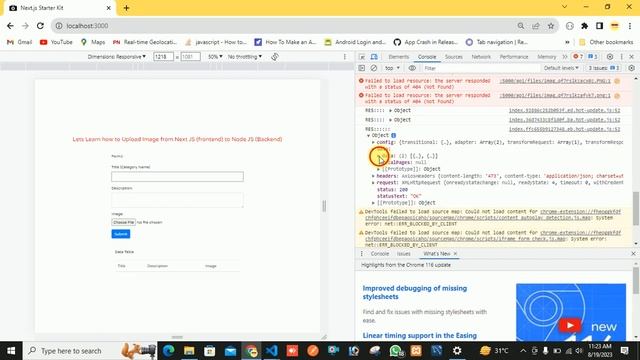This screenshot has height=360, width=640.
Task: Close the What's New drawer tab
Action: point(456,254)
